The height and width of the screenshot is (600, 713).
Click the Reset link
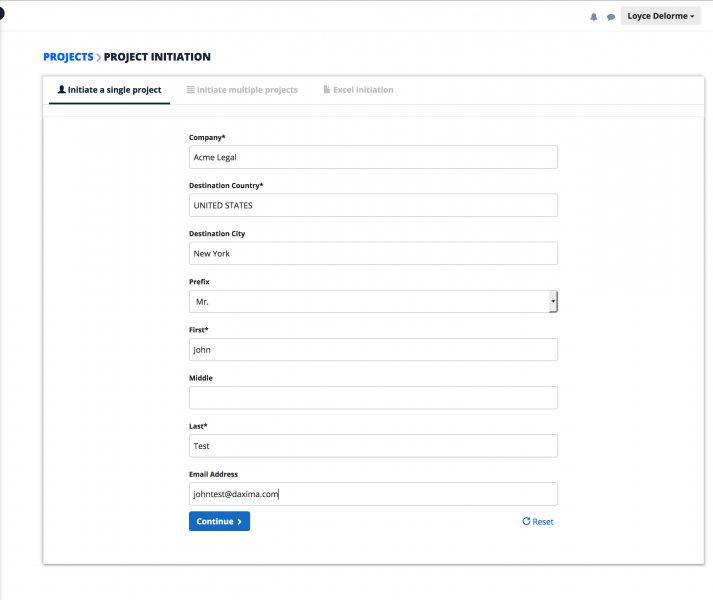[538, 521]
